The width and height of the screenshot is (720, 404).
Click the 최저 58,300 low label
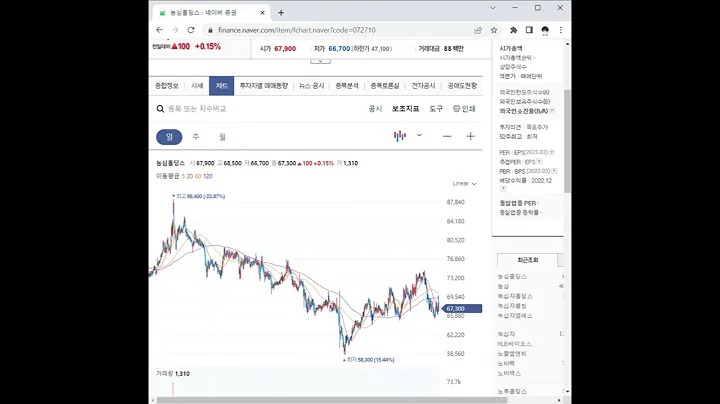(x=370, y=360)
